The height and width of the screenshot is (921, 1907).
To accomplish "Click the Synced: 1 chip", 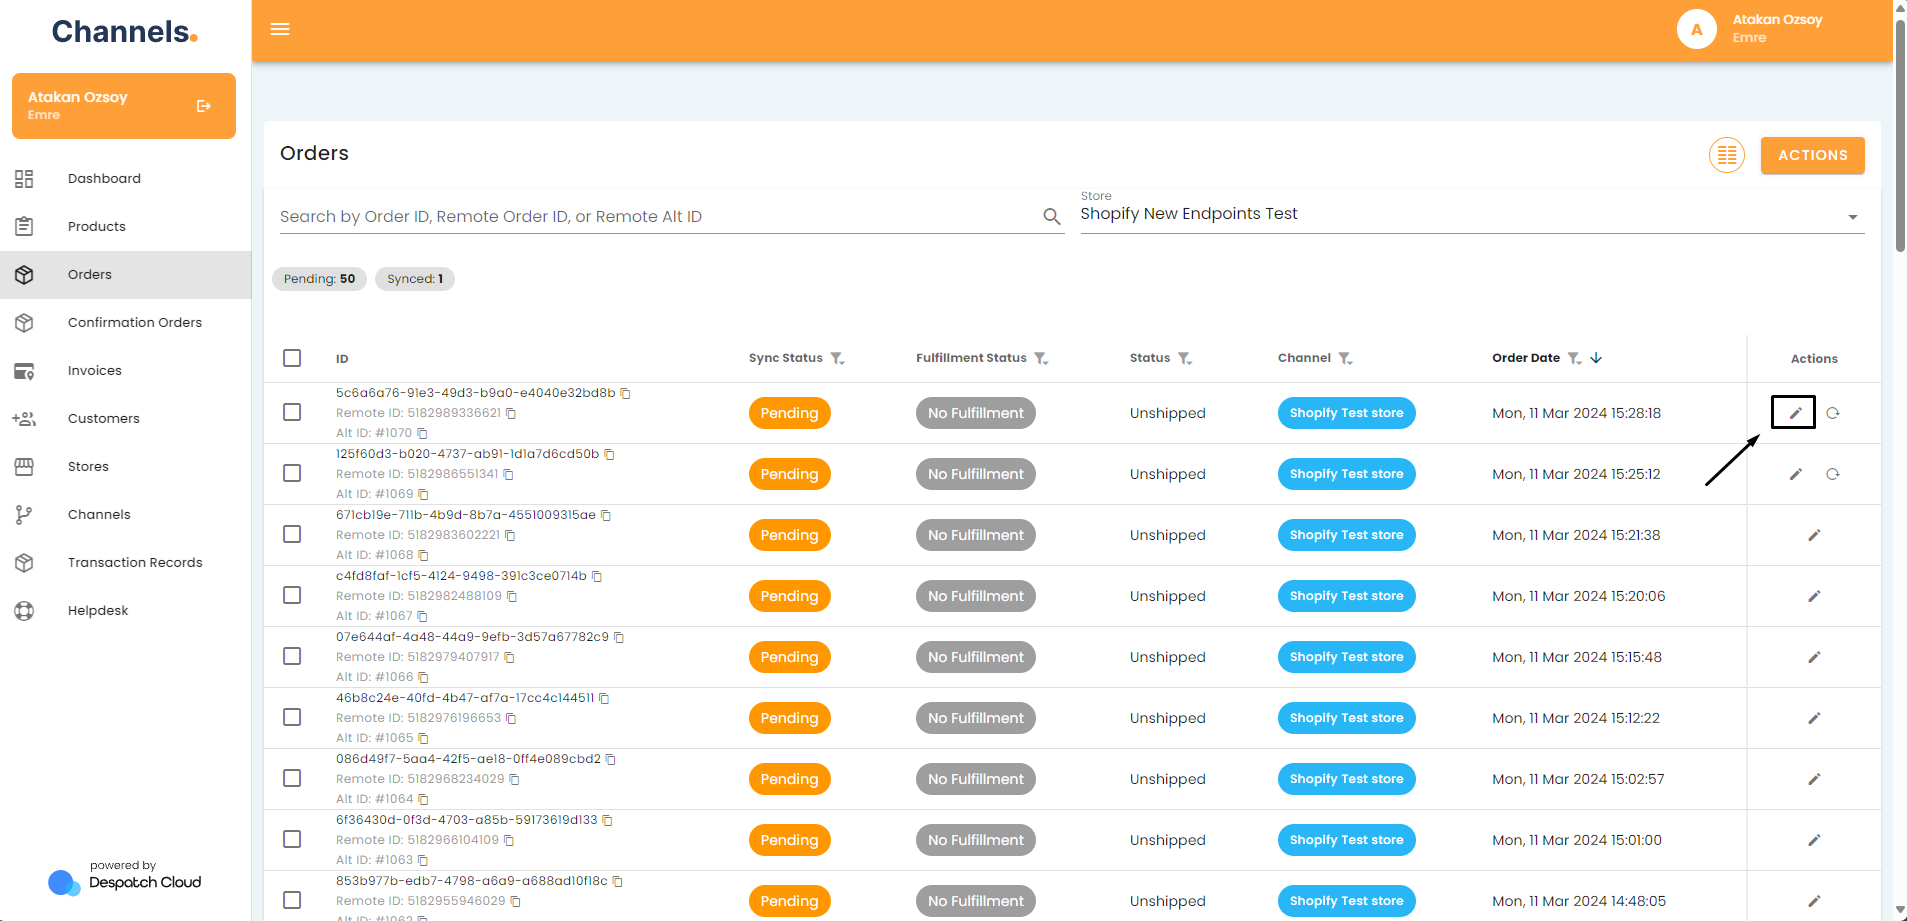I will click(415, 279).
